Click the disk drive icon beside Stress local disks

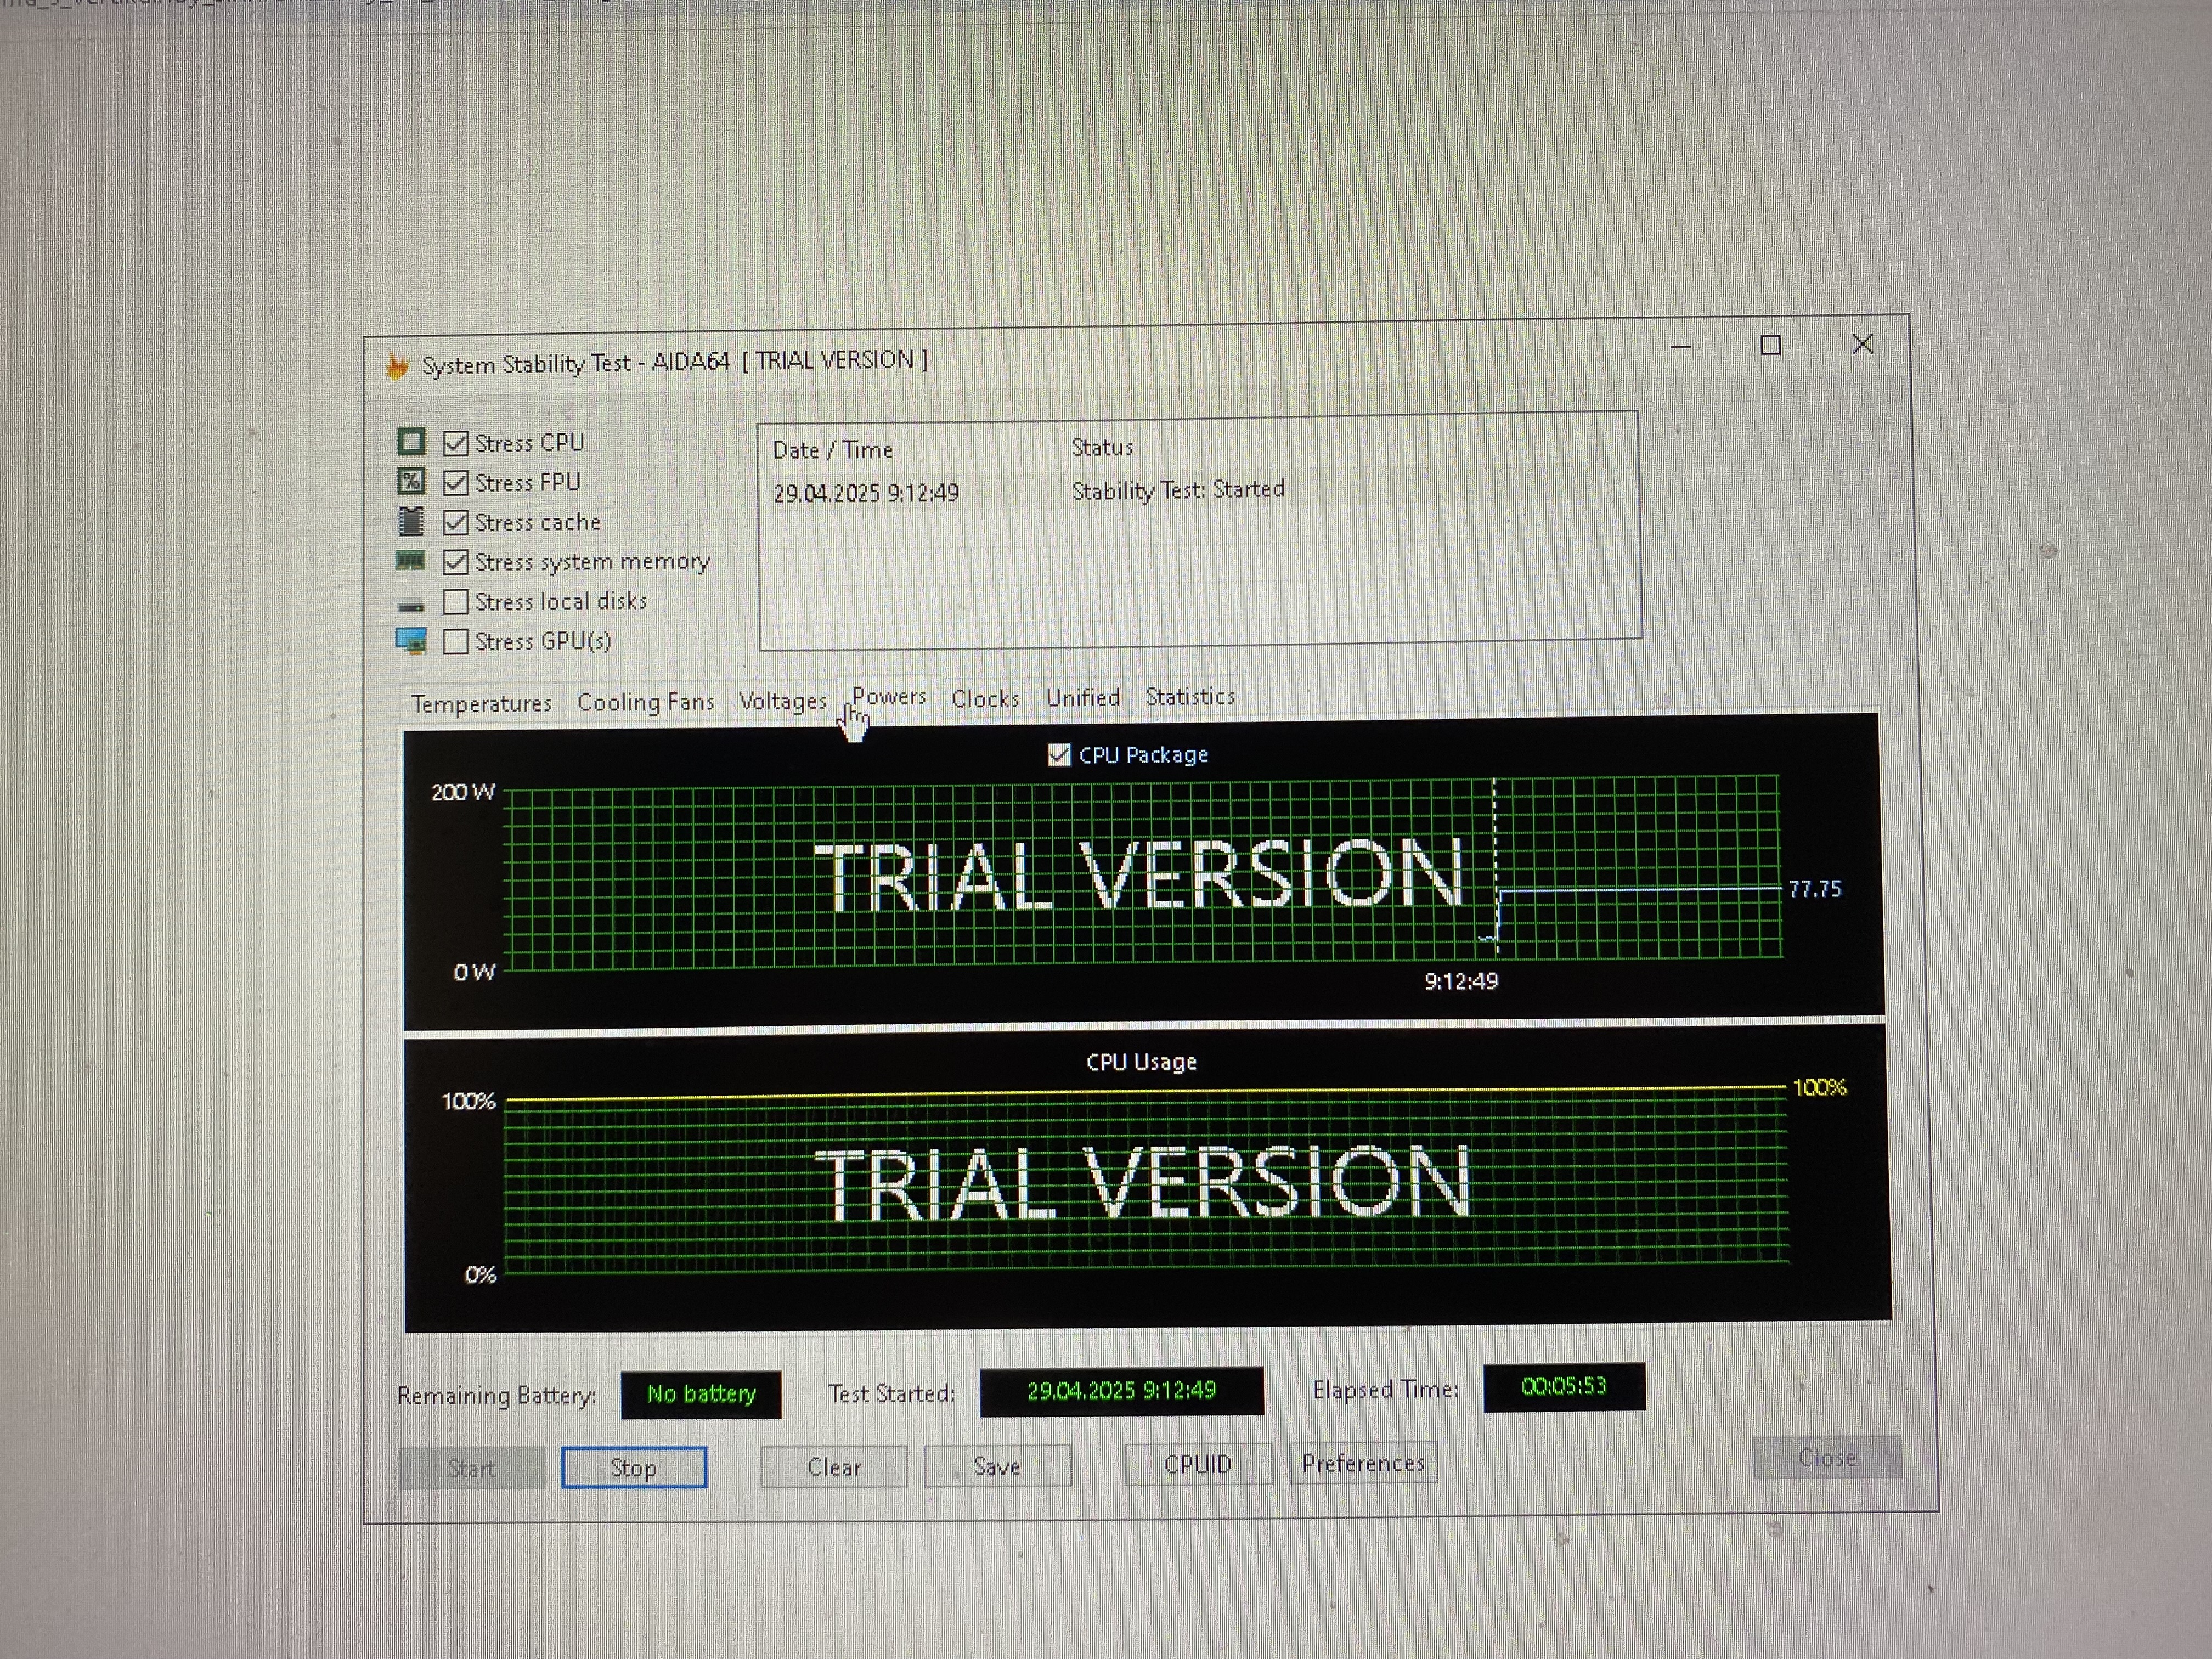click(411, 606)
